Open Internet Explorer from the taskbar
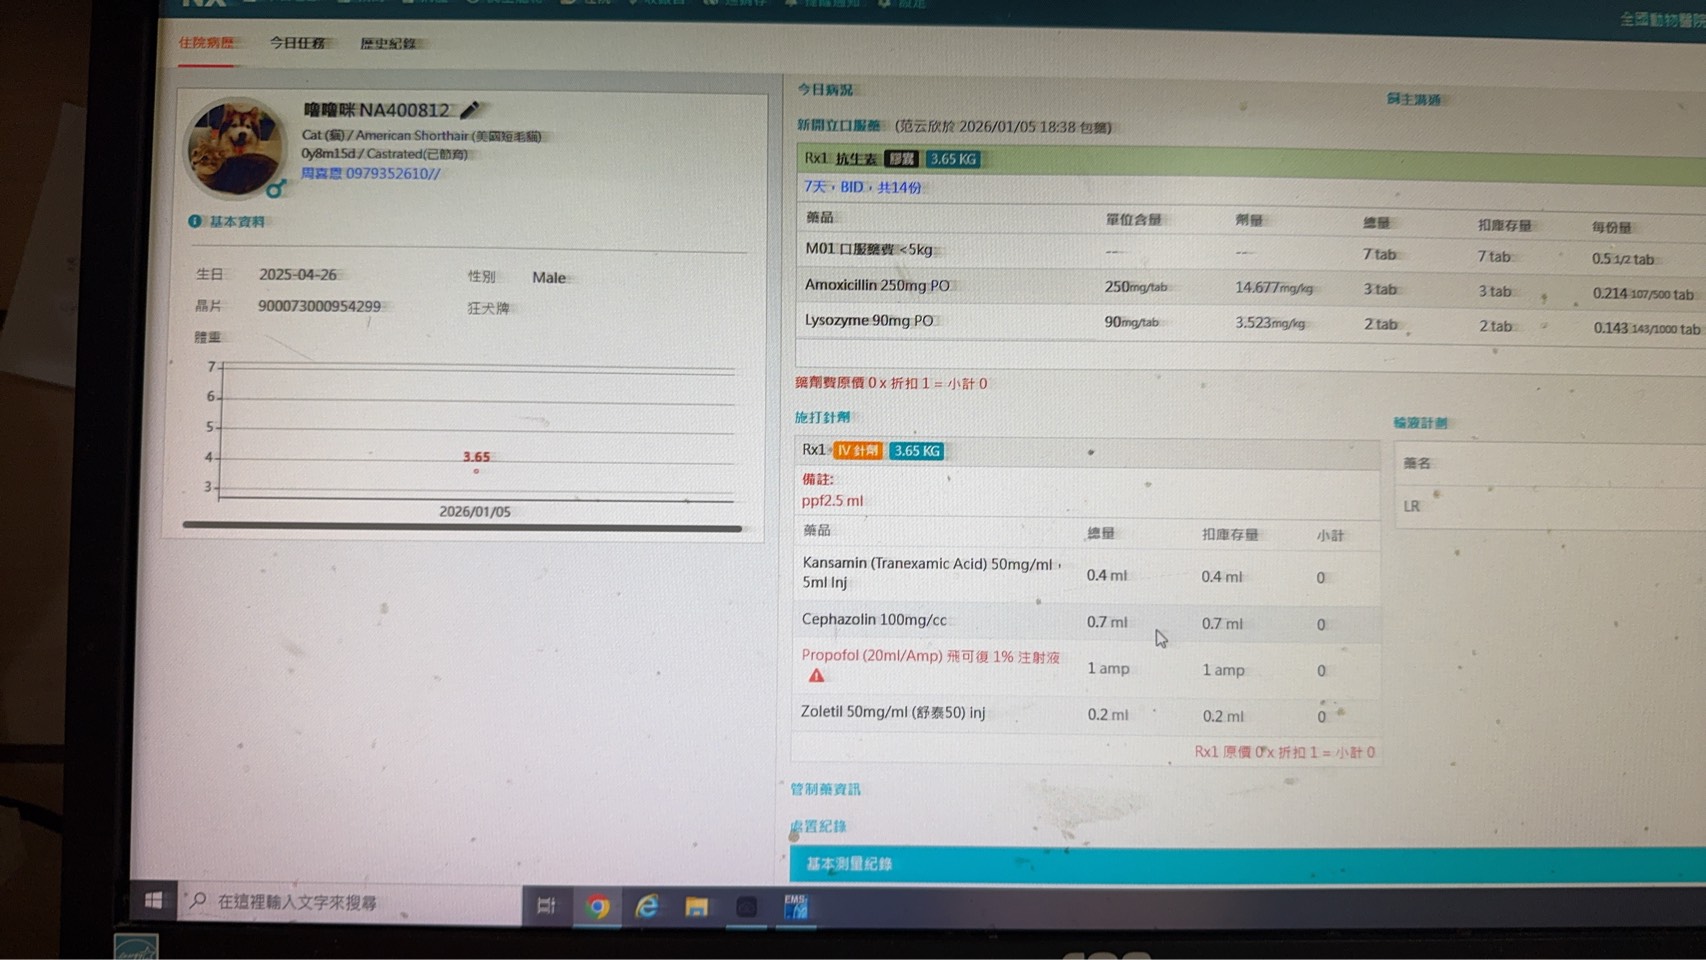1706x960 pixels. [647, 906]
